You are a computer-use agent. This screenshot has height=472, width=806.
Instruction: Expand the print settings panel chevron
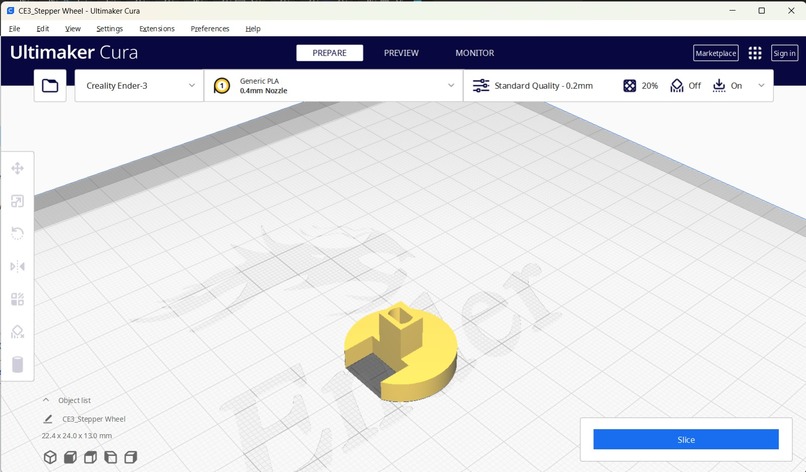click(761, 85)
